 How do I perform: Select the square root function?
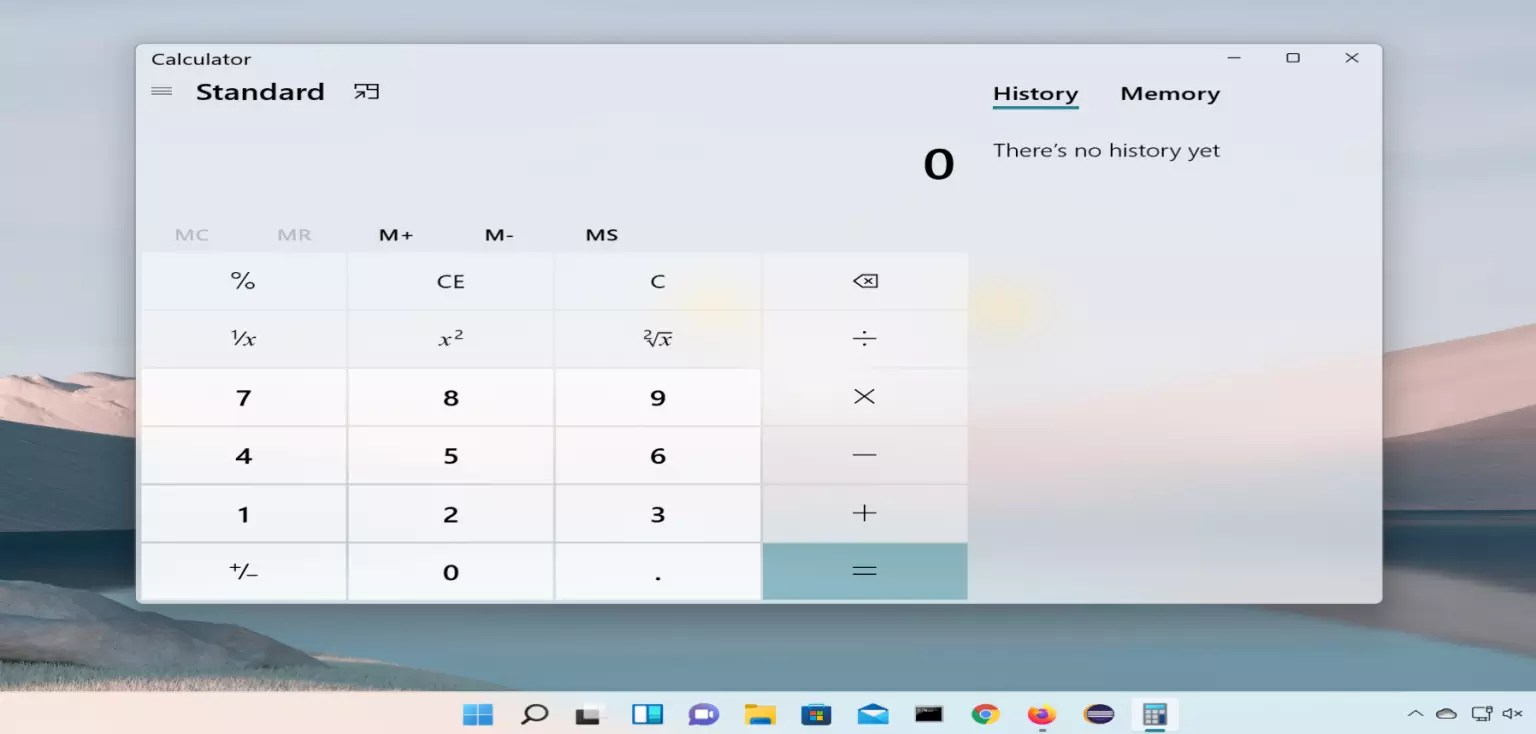click(657, 339)
